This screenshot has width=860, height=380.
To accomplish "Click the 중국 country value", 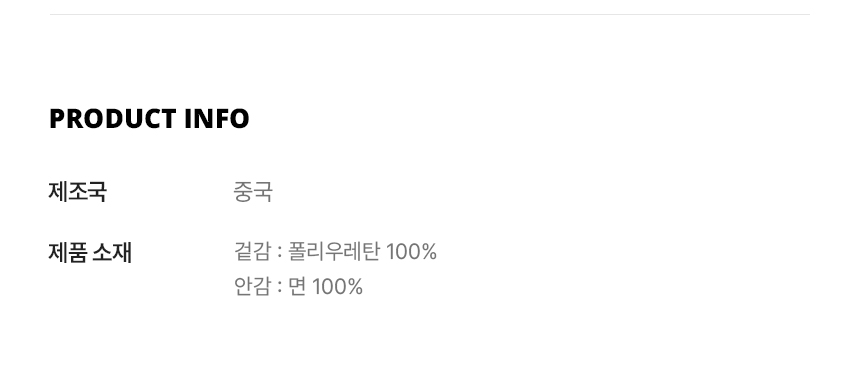I will (253, 192).
